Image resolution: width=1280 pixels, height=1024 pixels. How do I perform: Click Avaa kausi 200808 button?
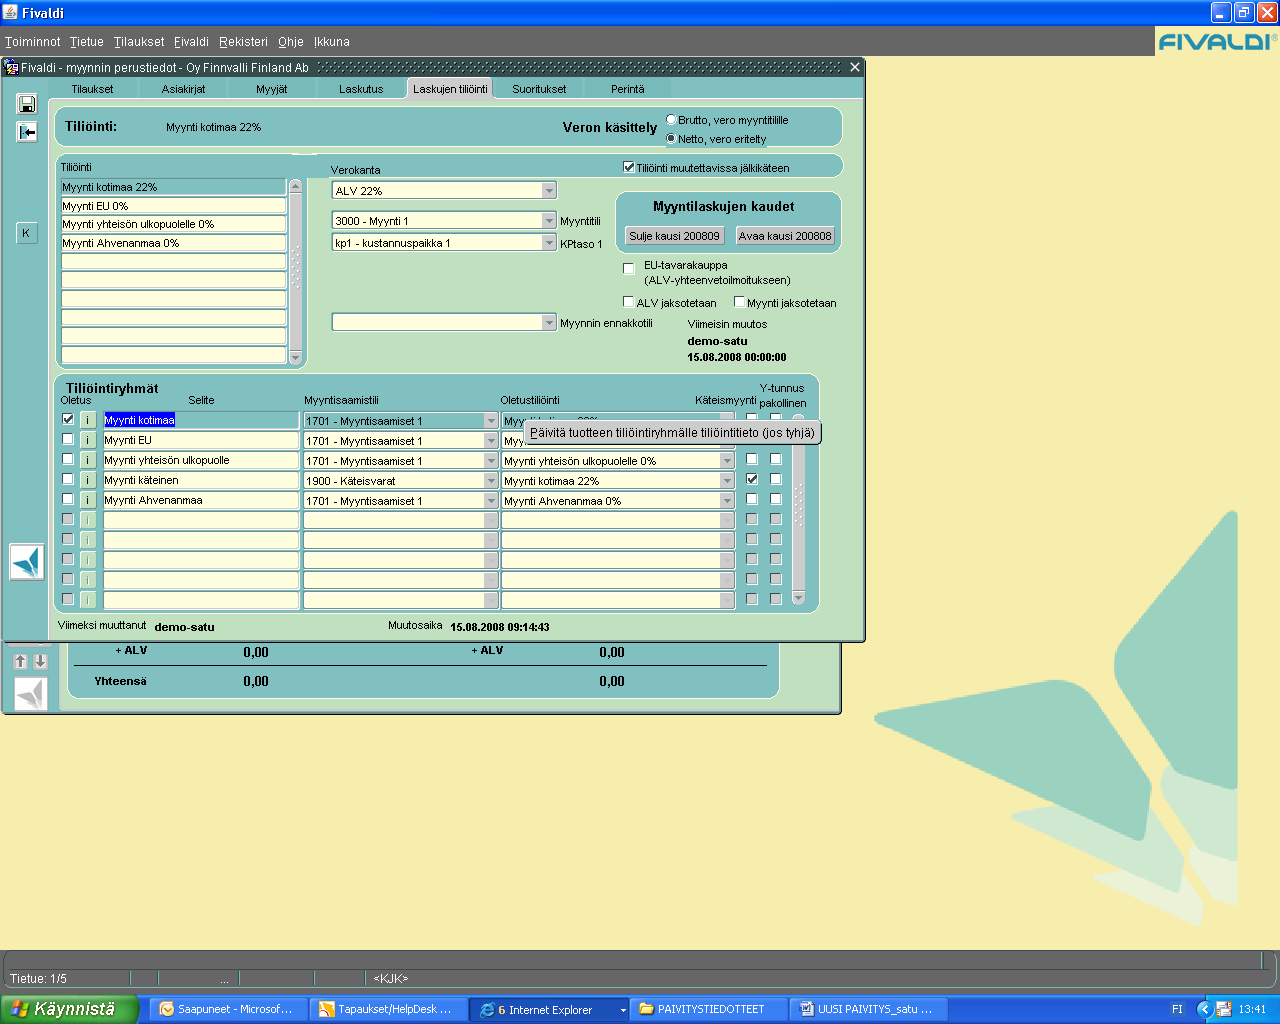[785, 236]
